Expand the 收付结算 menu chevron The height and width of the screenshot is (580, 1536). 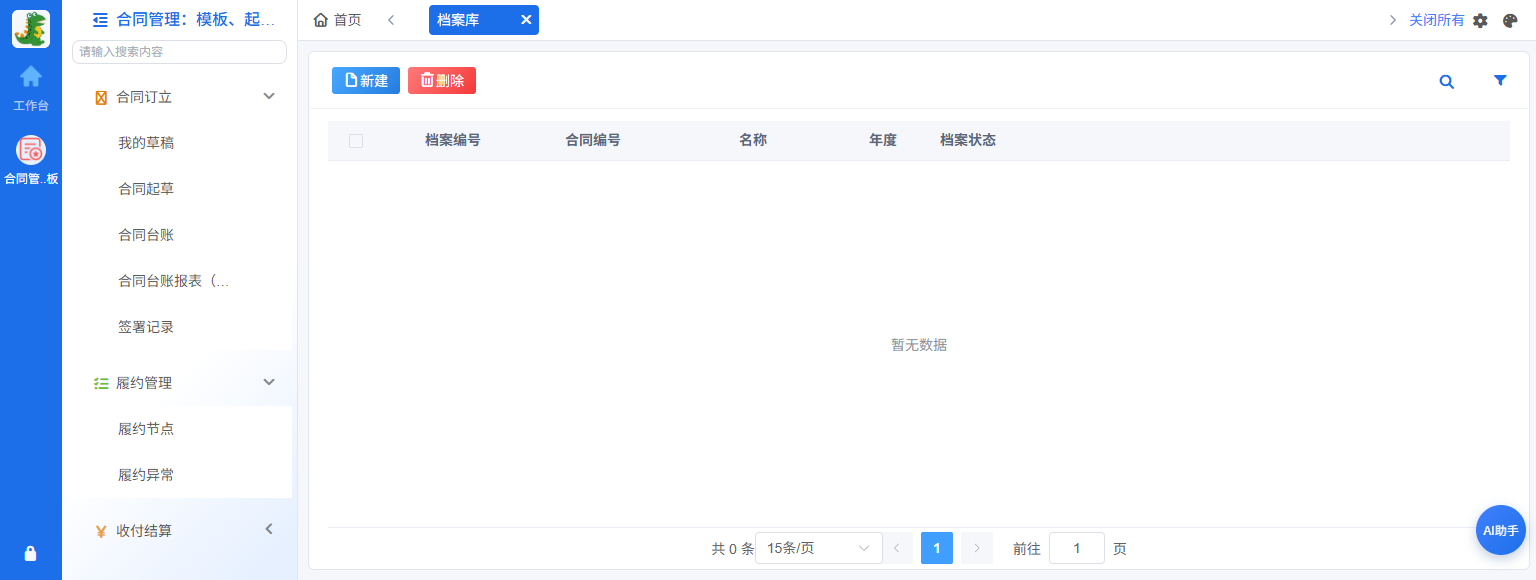269,529
